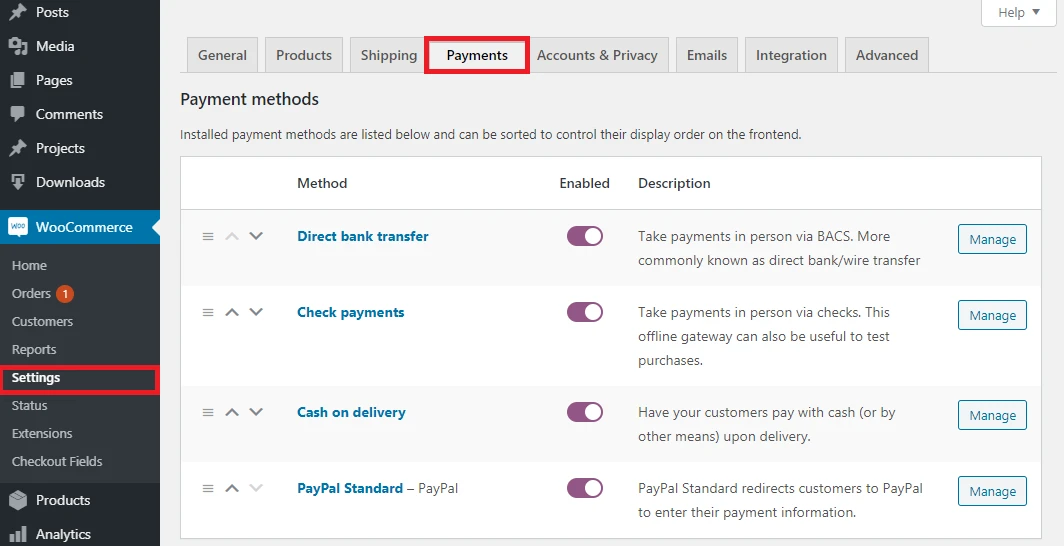The height and width of the screenshot is (546, 1064).
Task: Click Manage button for Cash on delivery
Action: [992, 415]
